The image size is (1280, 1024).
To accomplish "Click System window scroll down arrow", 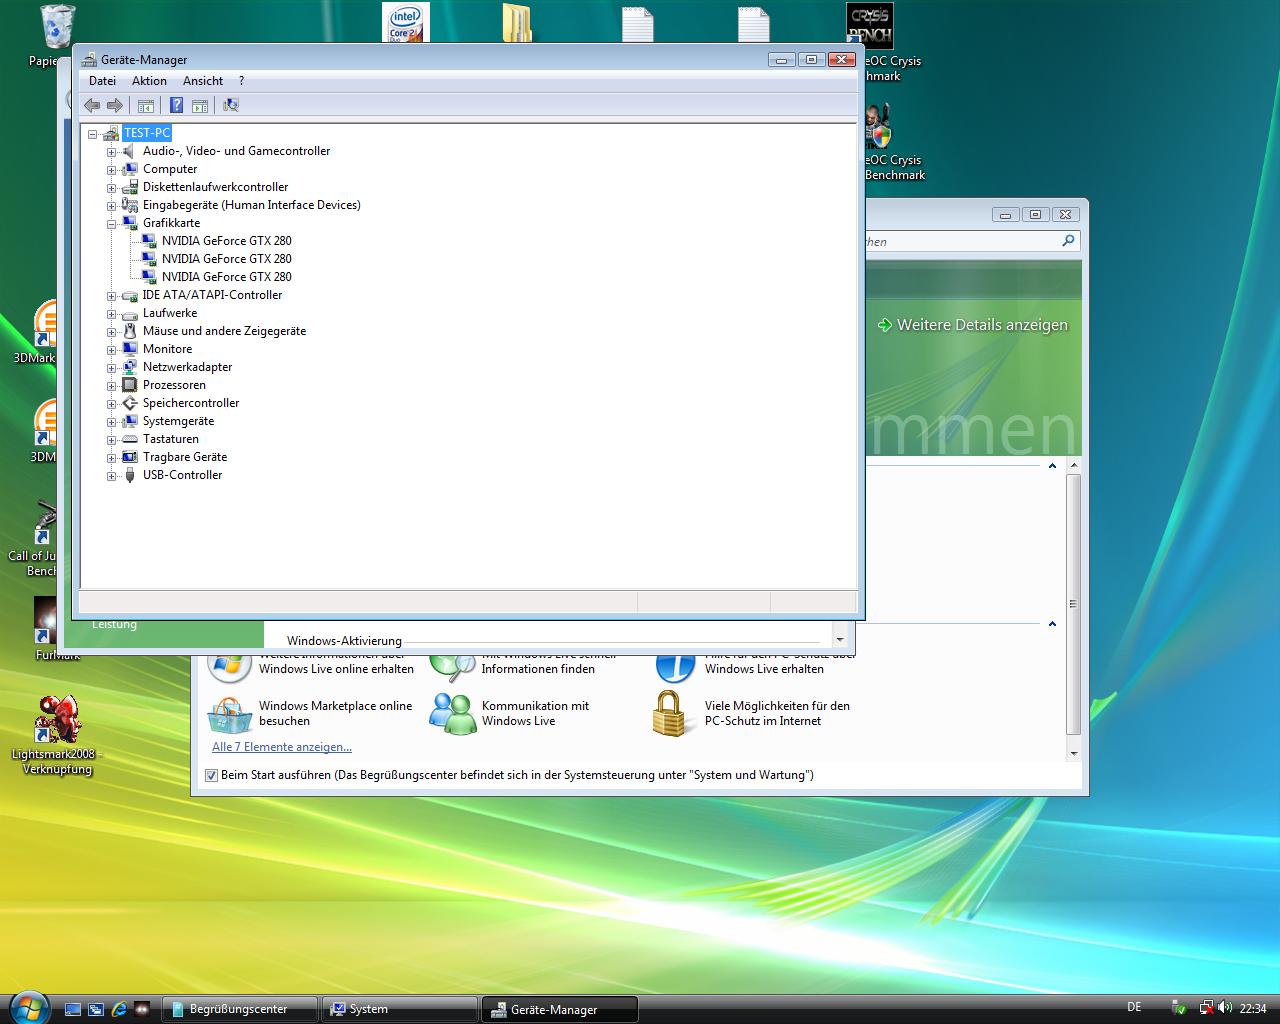I will point(840,639).
